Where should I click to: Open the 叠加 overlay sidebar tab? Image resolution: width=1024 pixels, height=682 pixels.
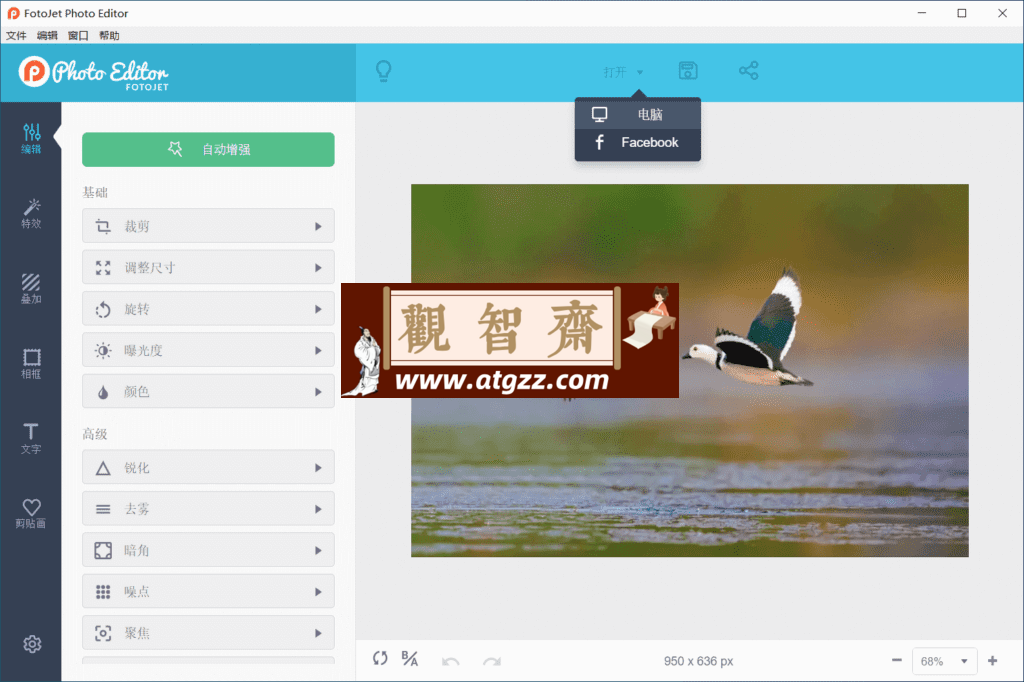(31, 289)
